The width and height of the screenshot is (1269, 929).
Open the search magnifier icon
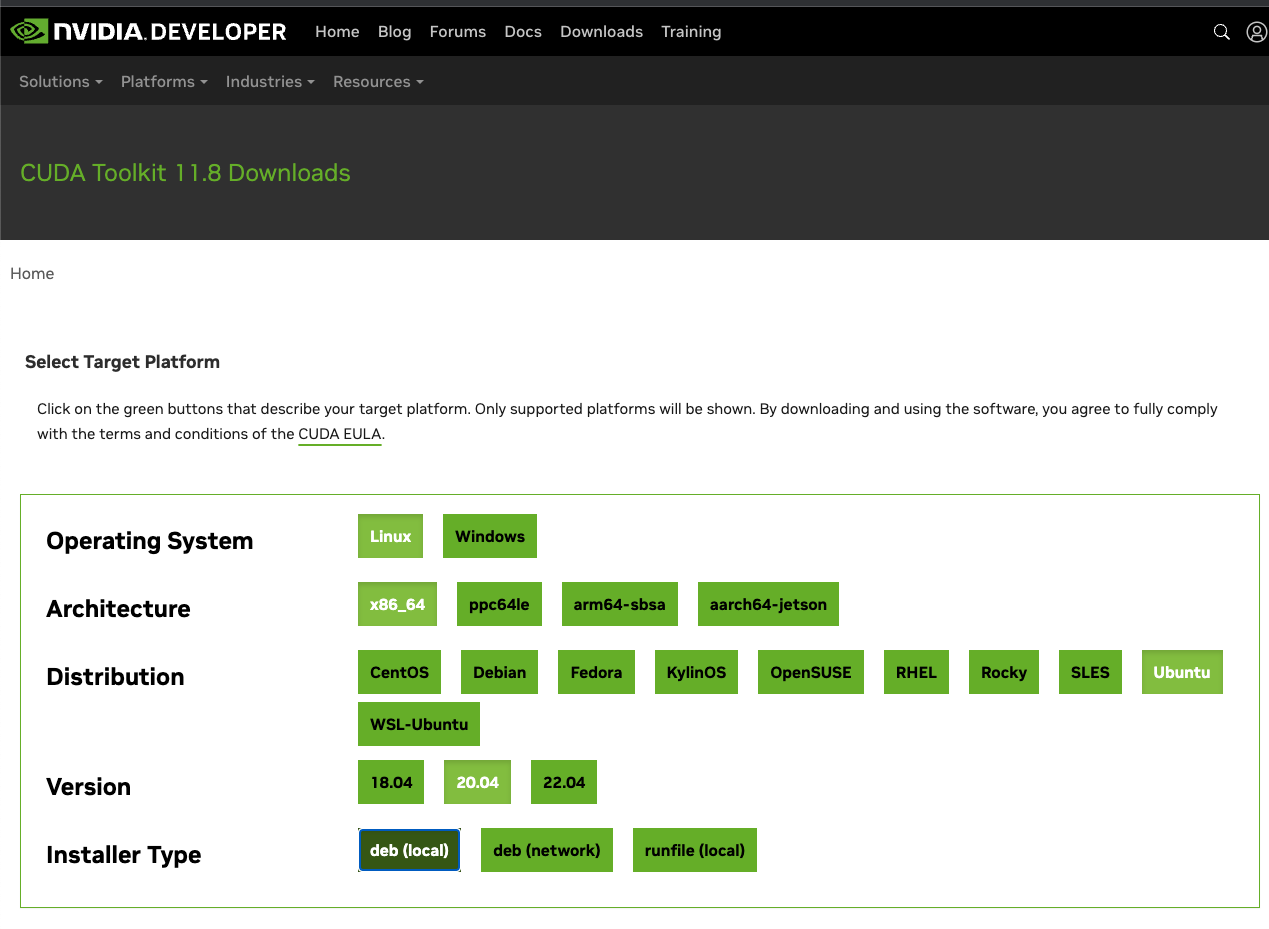pos(1221,32)
